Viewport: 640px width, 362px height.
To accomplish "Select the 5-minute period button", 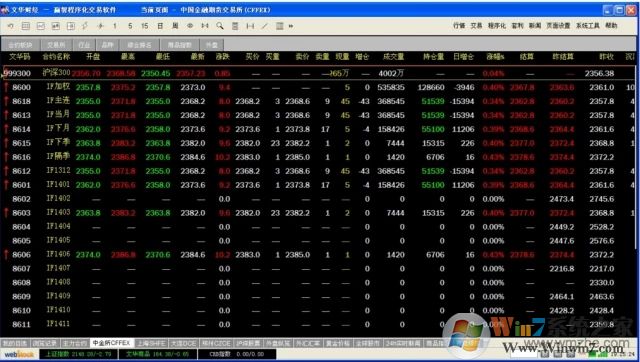I will [x=130, y=26].
